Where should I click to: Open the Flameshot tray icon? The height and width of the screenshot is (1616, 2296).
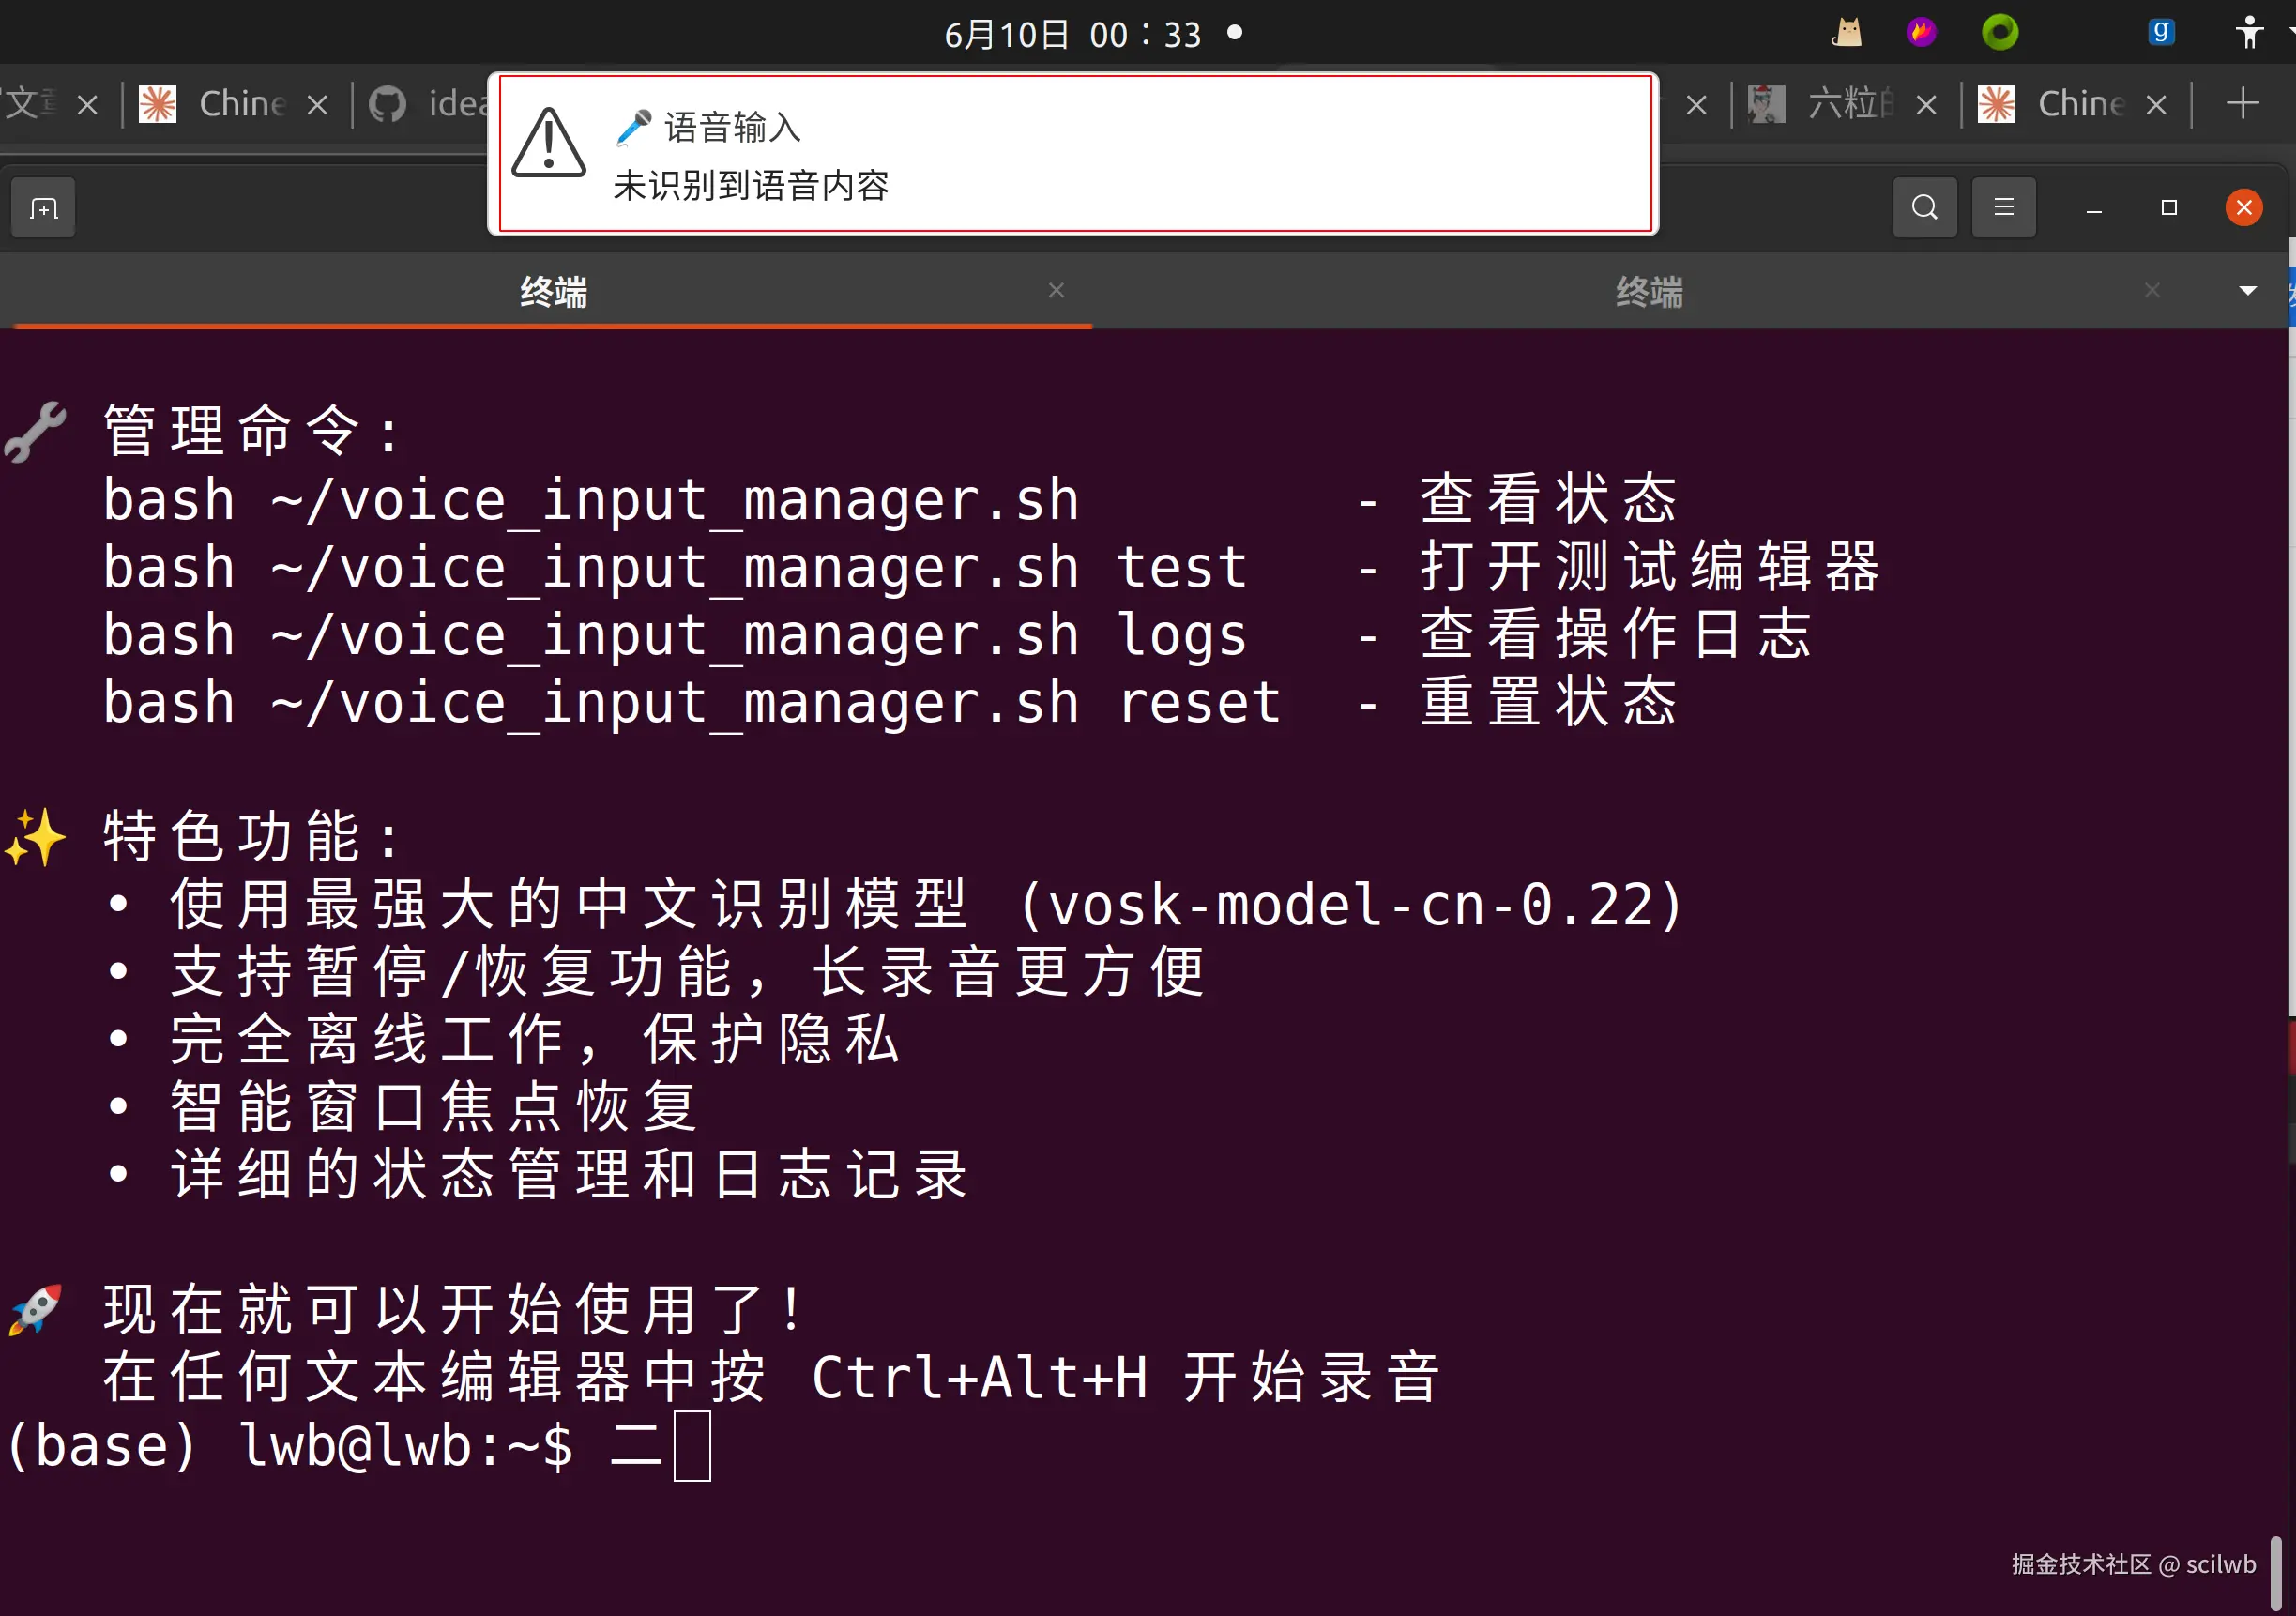tap(1920, 33)
